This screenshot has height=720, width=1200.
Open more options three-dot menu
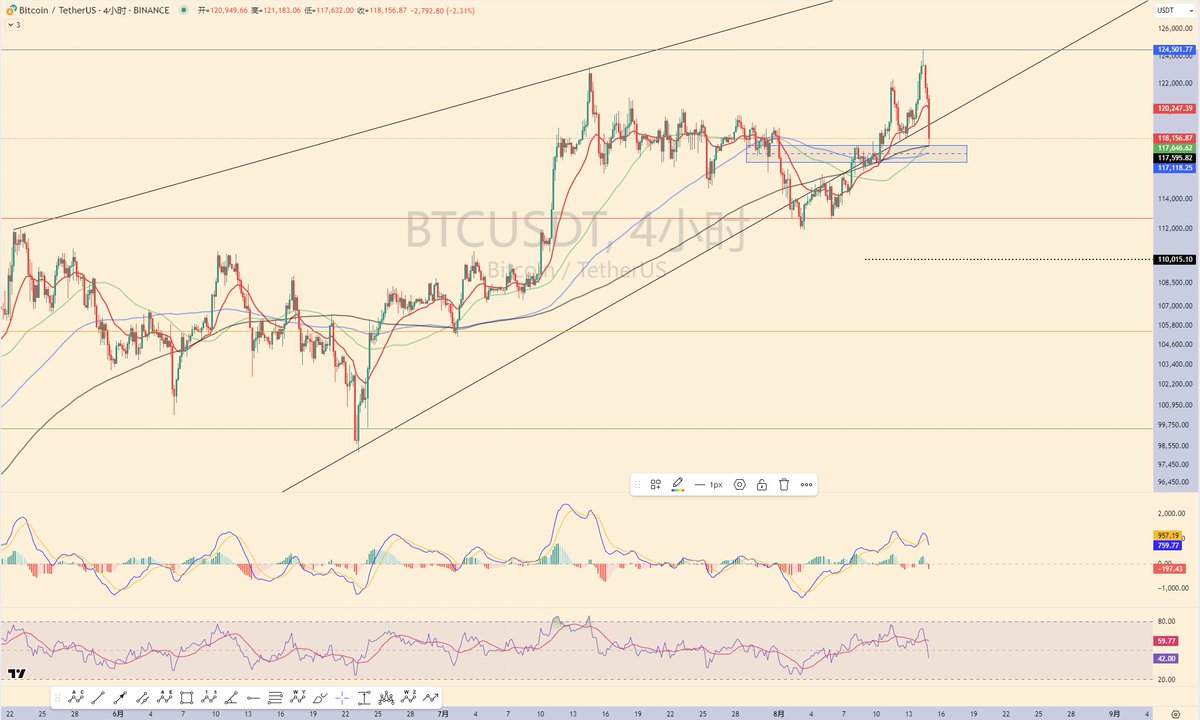(807, 484)
